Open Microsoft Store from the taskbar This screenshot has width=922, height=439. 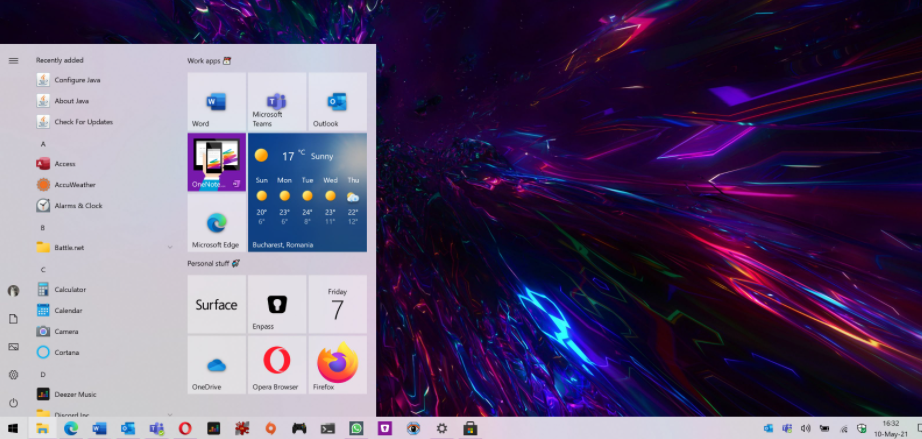470,428
